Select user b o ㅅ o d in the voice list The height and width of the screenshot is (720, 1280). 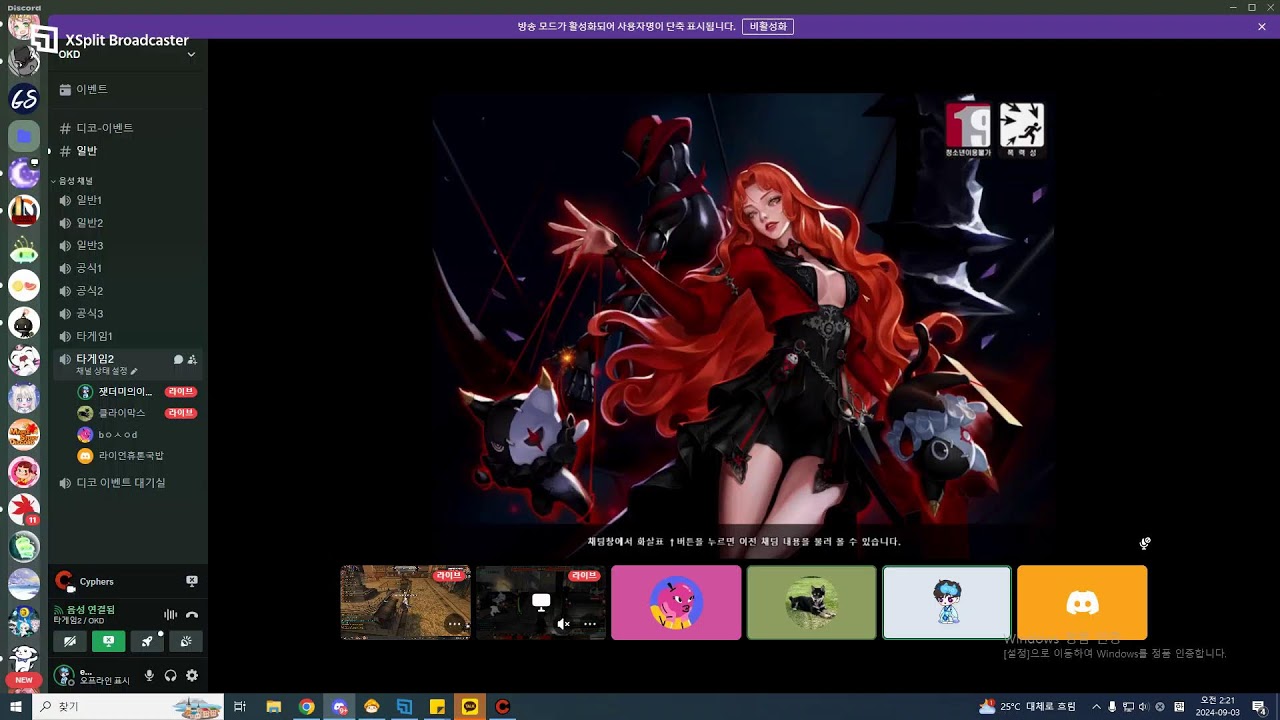(137, 435)
